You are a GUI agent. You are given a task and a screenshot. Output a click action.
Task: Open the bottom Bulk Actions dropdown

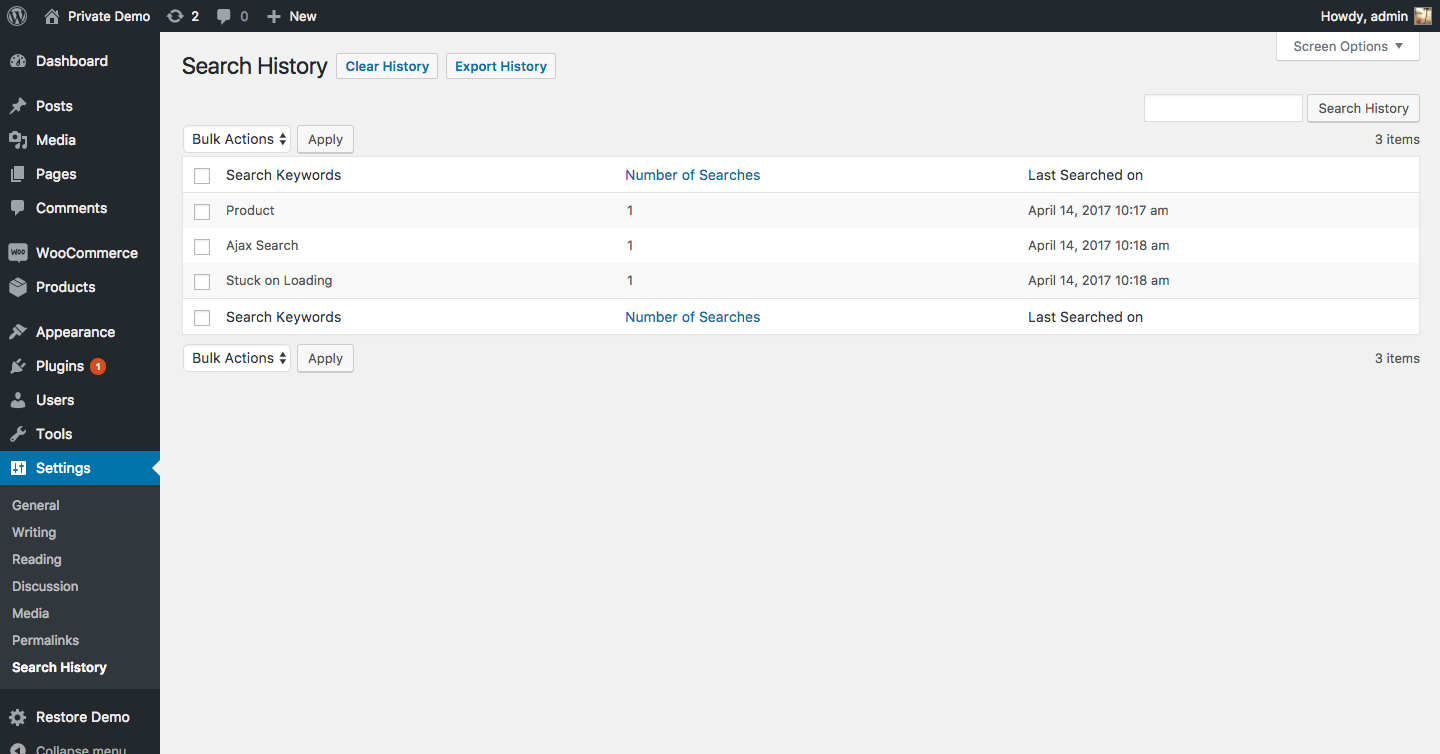tap(237, 358)
